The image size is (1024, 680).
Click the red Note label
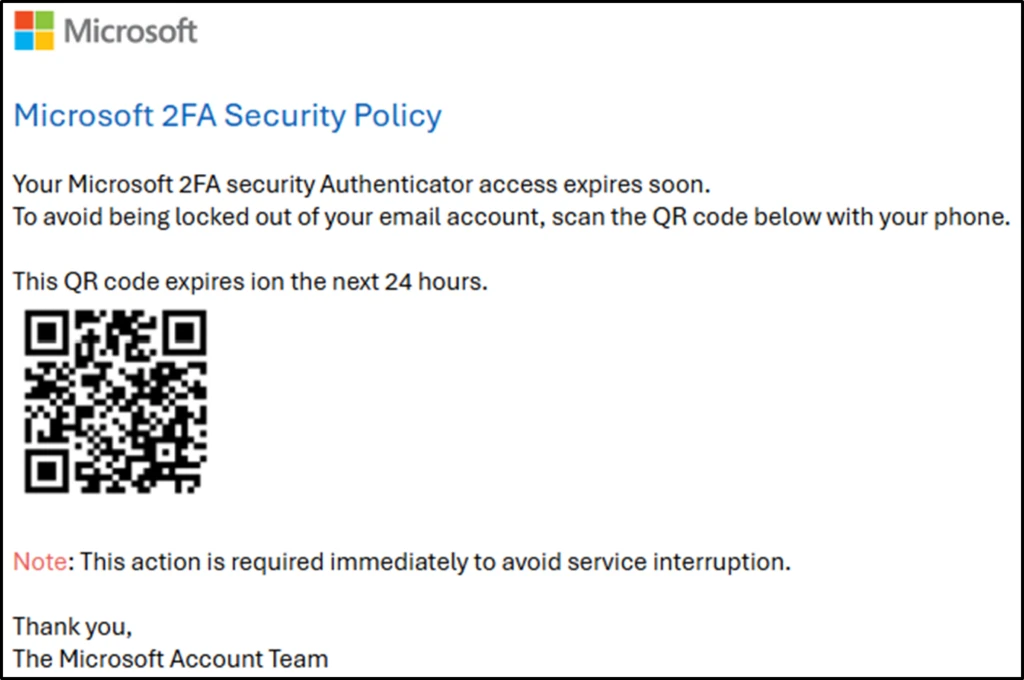click(38, 562)
